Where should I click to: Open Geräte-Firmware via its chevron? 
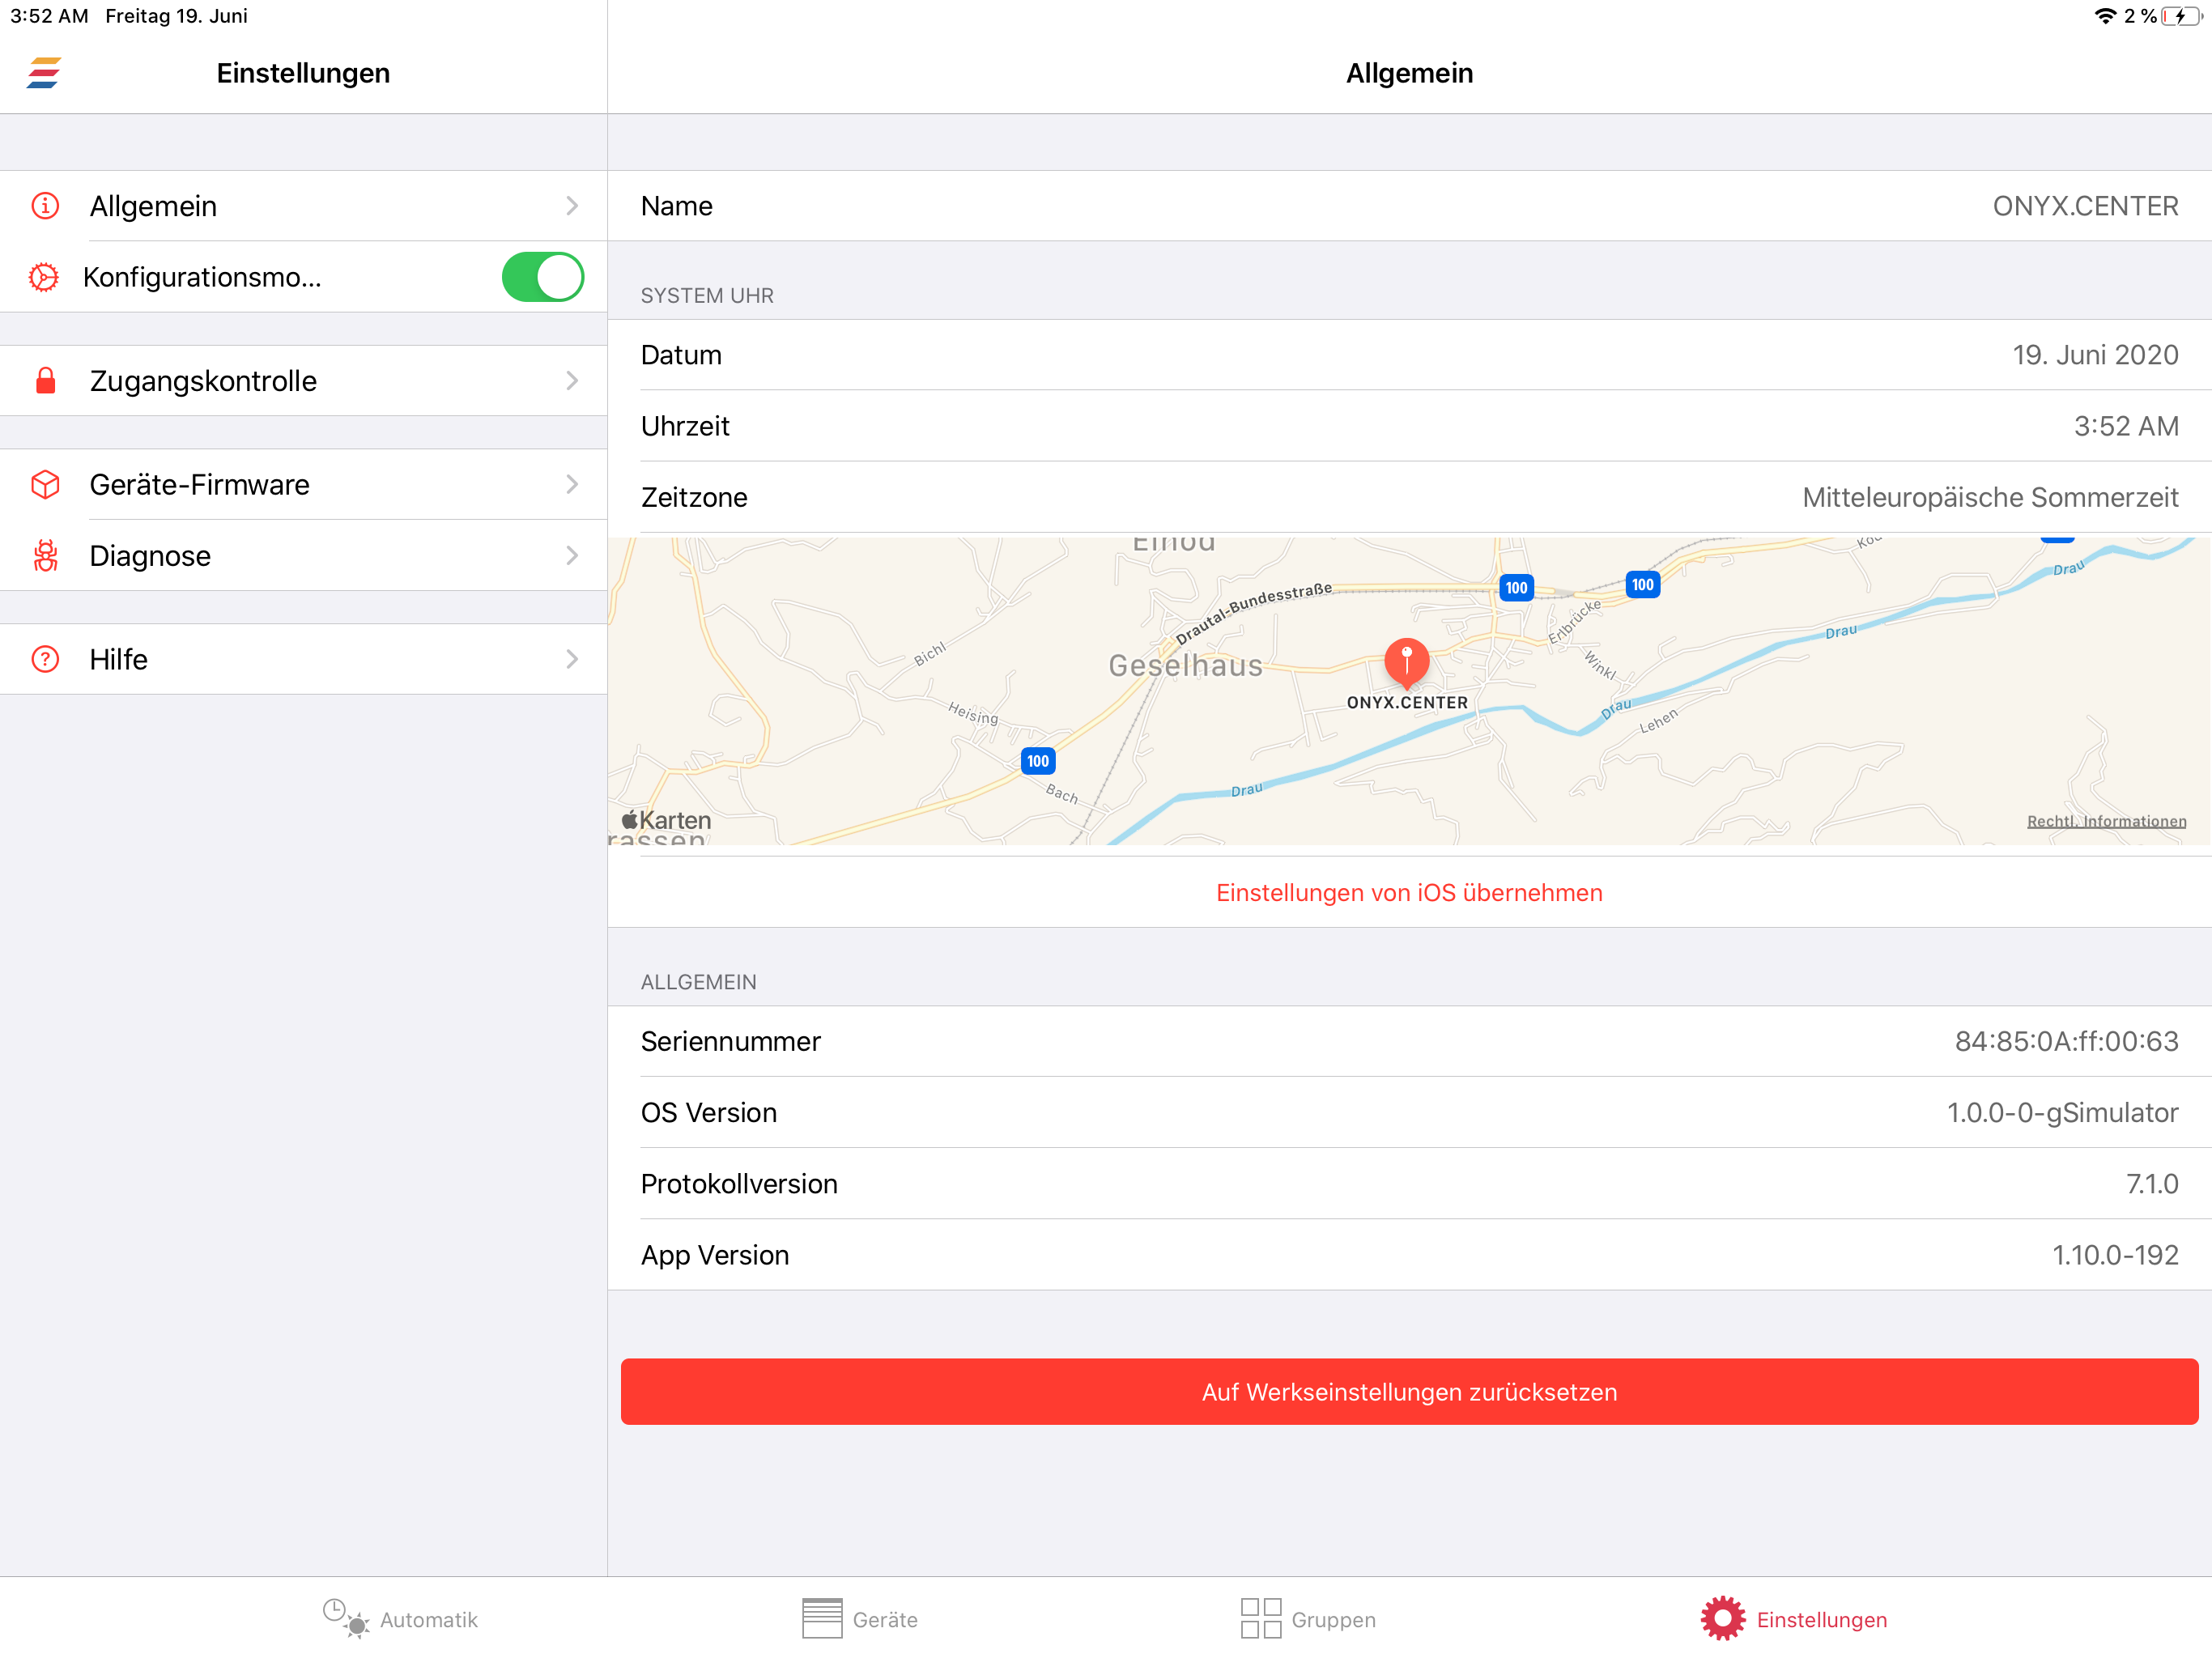[x=572, y=485]
